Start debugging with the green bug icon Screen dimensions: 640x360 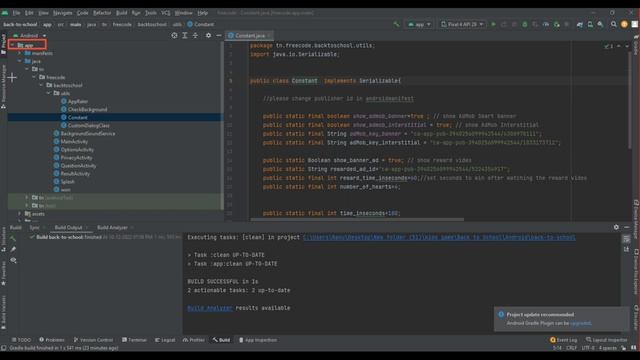click(x=525, y=24)
